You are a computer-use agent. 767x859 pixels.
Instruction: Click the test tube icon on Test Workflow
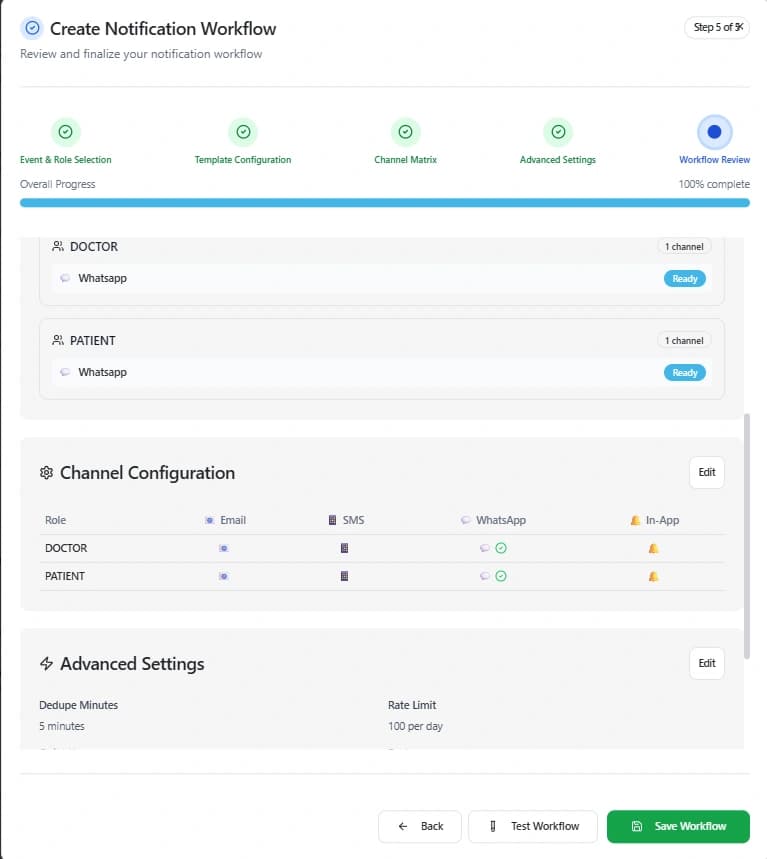tap(493, 826)
